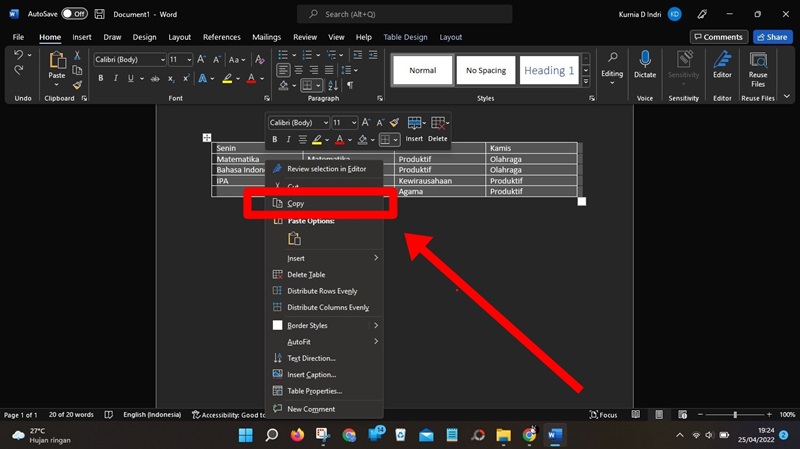Toggle AutoSave switch
800x449 pixels.
[74, 14]
